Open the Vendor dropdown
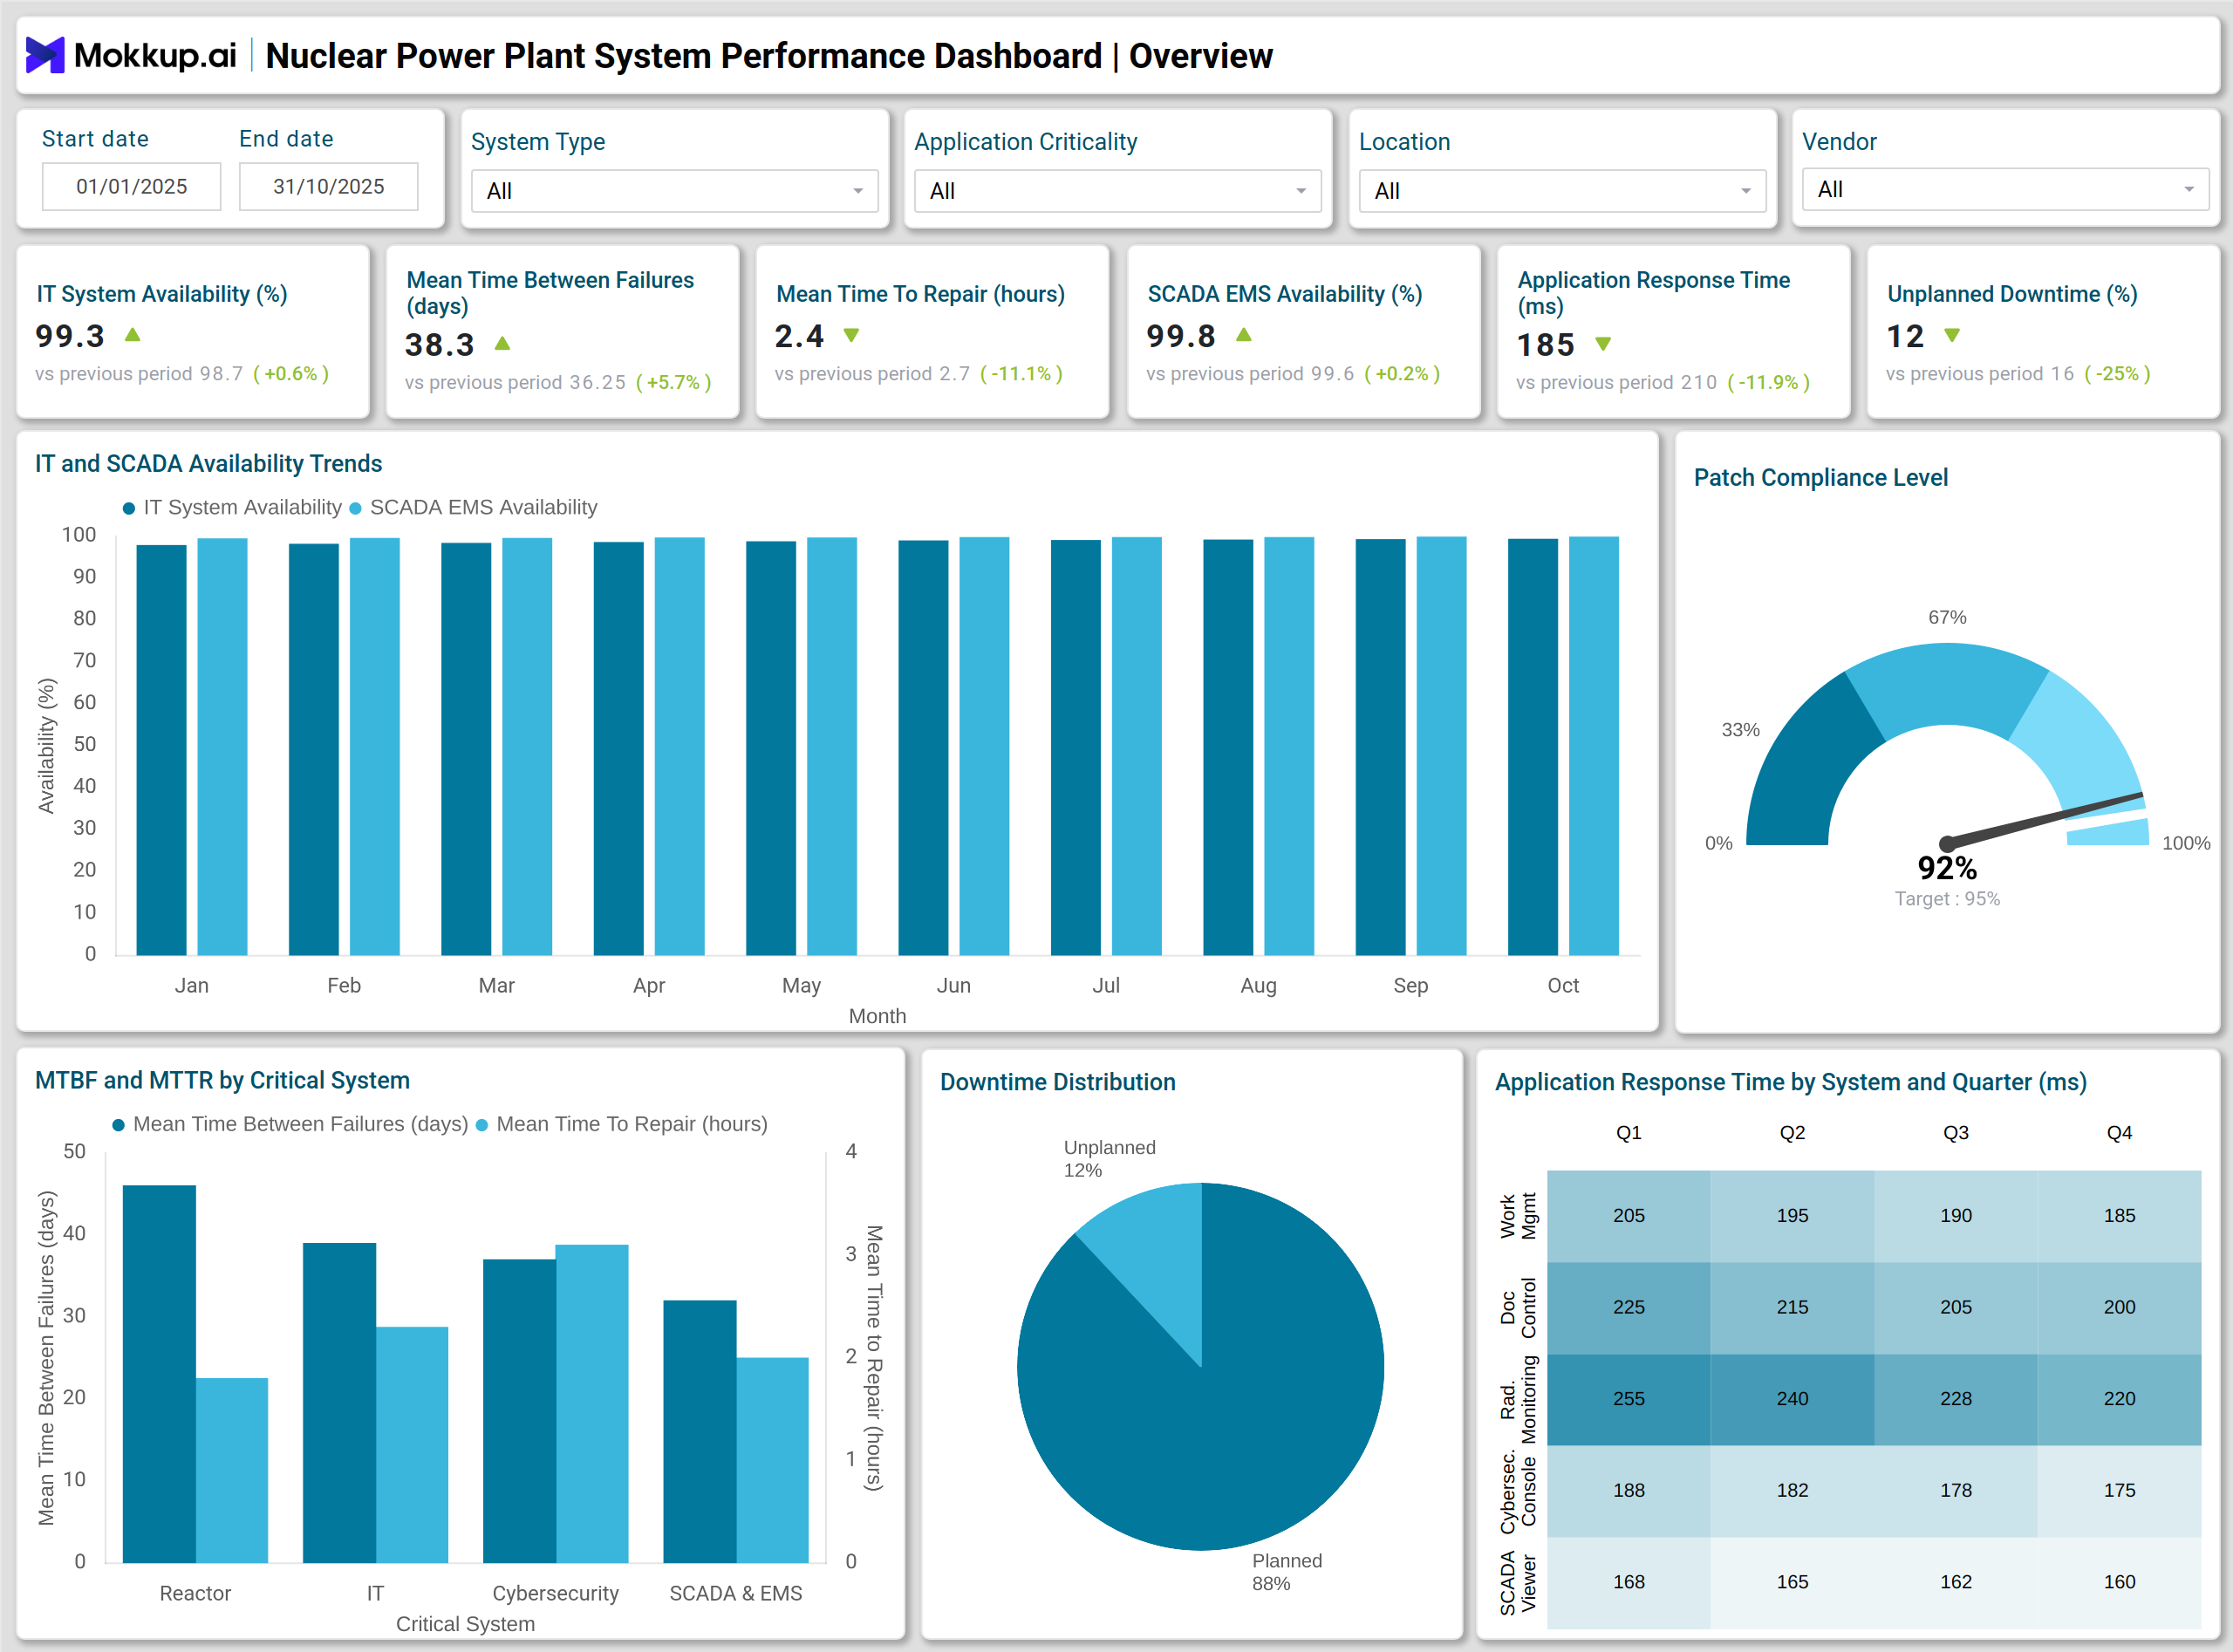This screenshot has width=2233, height=1652. click(x=2005, y=189)
